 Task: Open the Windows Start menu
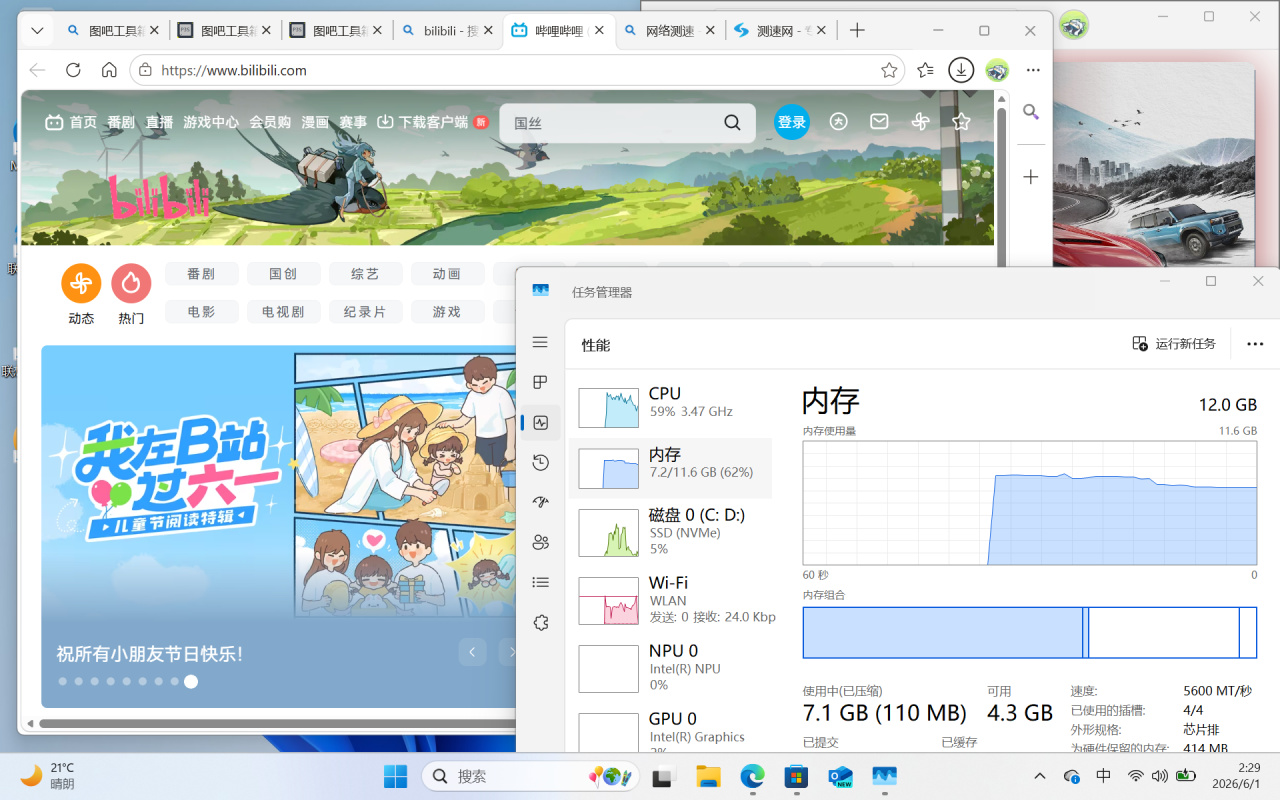(396, 776)
